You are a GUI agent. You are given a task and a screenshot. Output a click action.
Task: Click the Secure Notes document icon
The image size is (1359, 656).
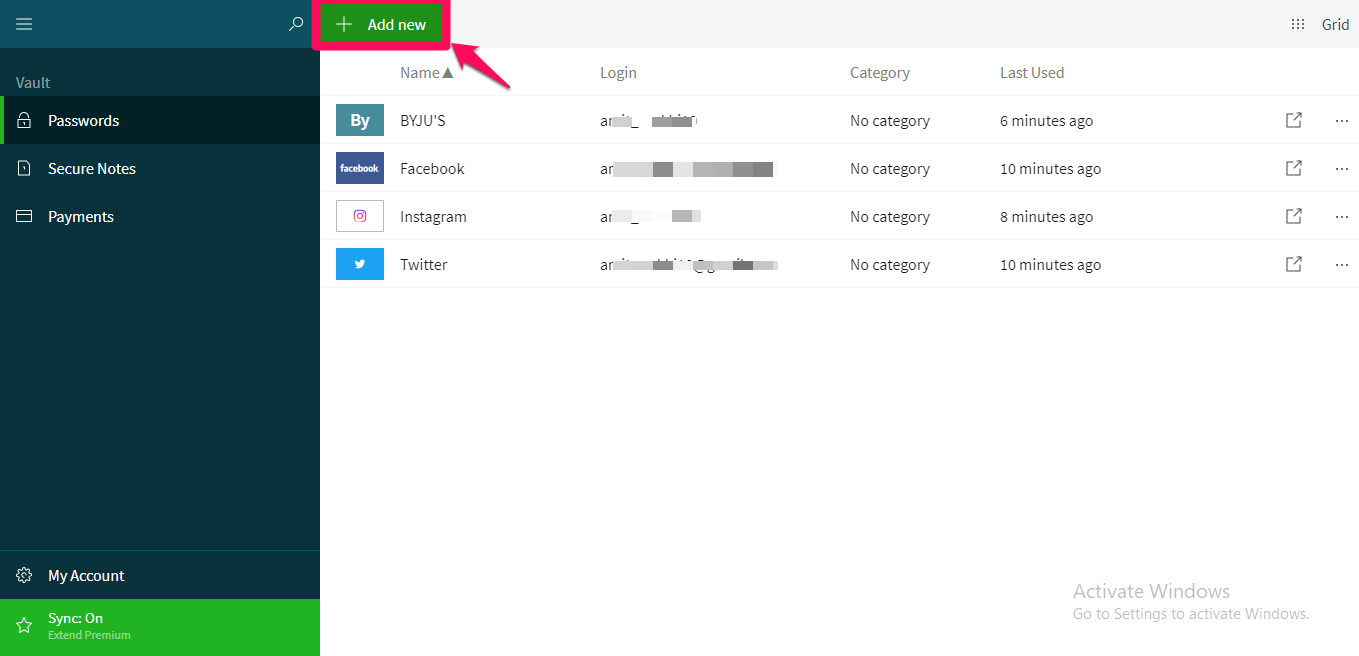[x=24, y=168]
